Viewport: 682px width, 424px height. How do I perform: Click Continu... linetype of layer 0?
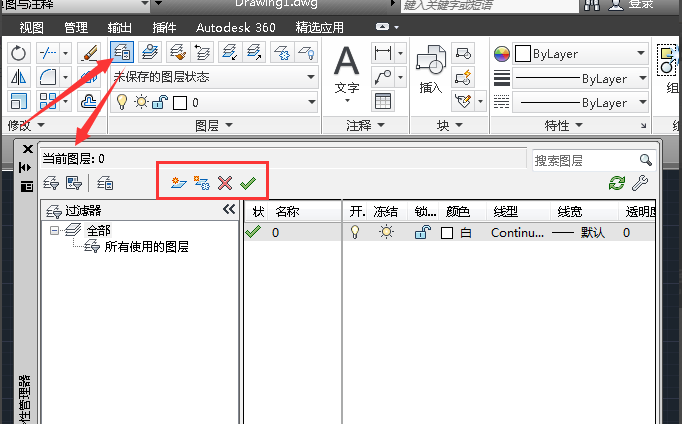pyautogui.click(x=517, y=233)
